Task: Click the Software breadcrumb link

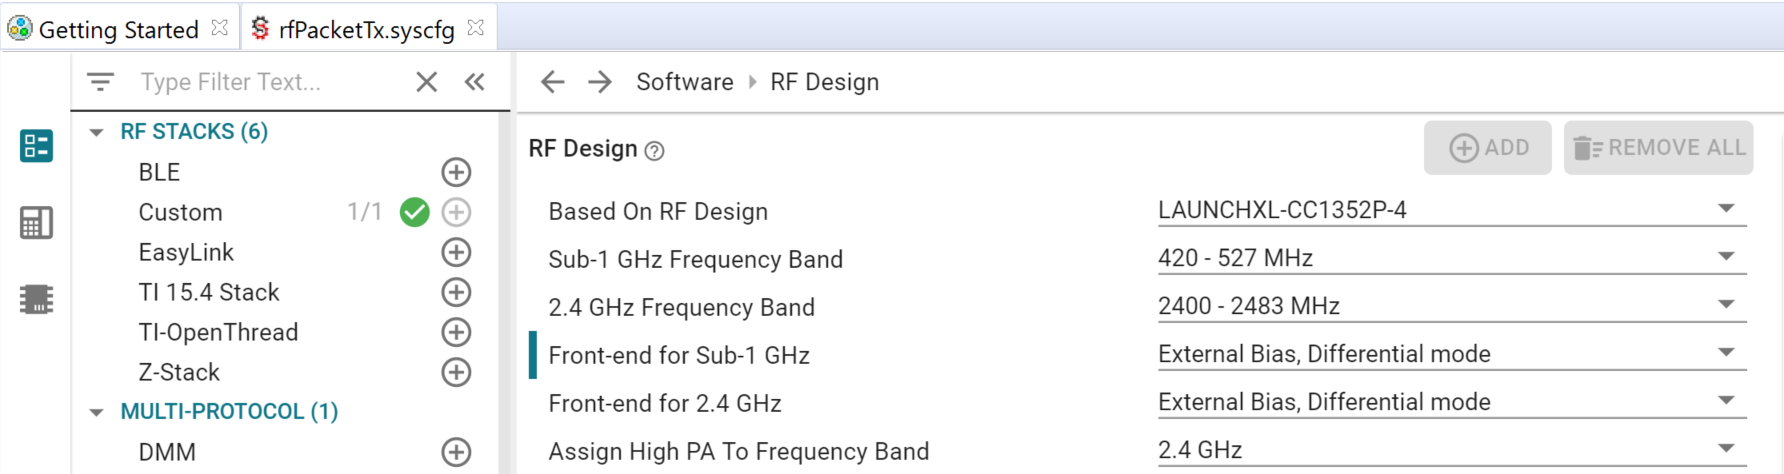Action: [x=685, y=82]
